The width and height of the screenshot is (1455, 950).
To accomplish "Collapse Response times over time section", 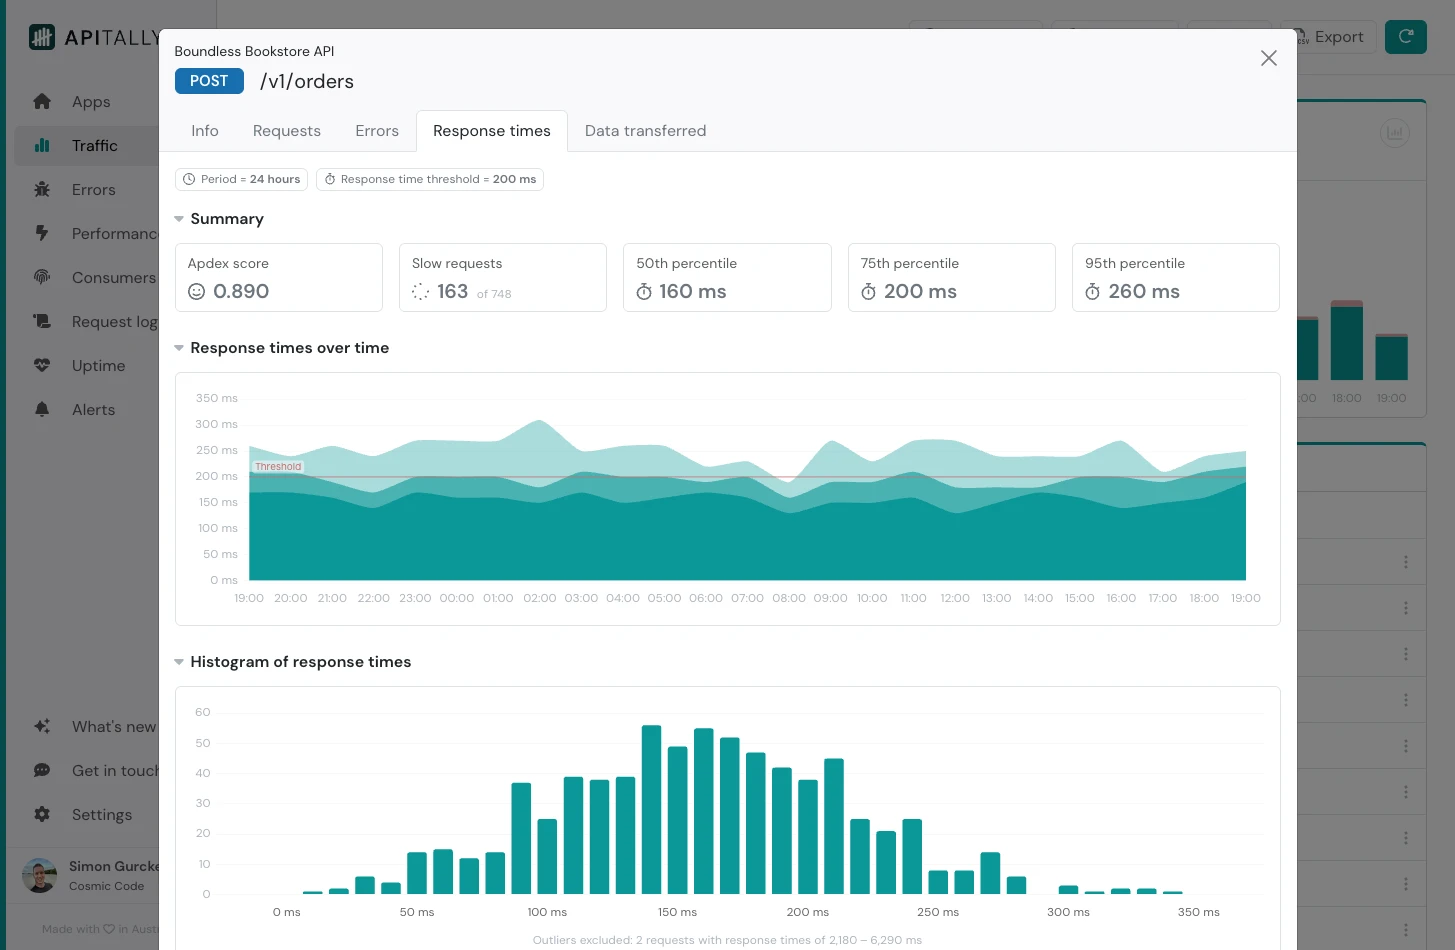I will [179, 348].
